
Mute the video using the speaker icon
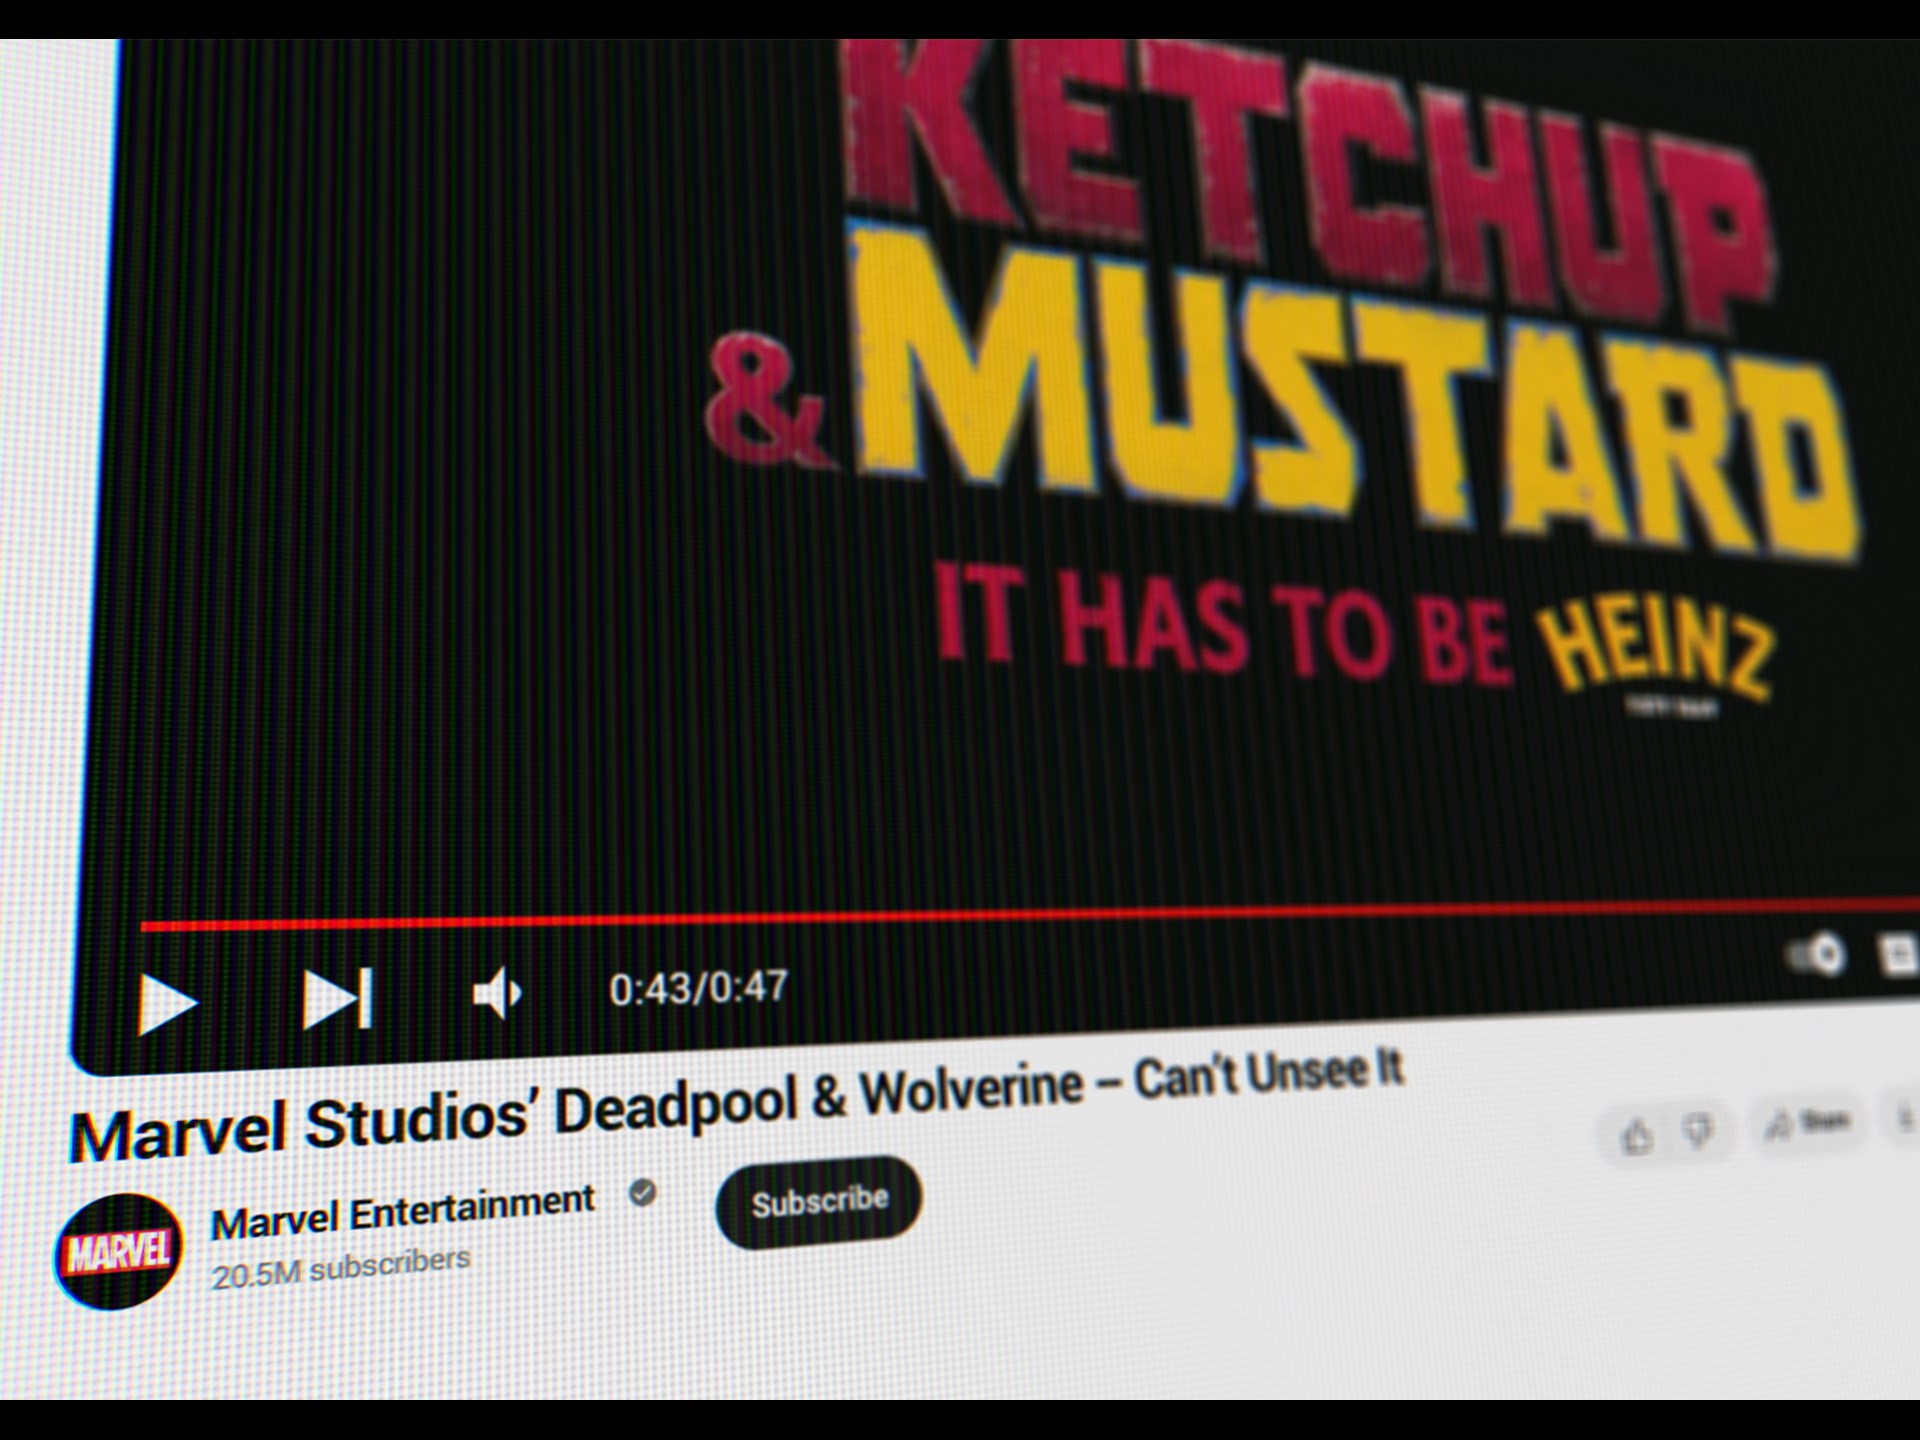[x=497, y=993]
